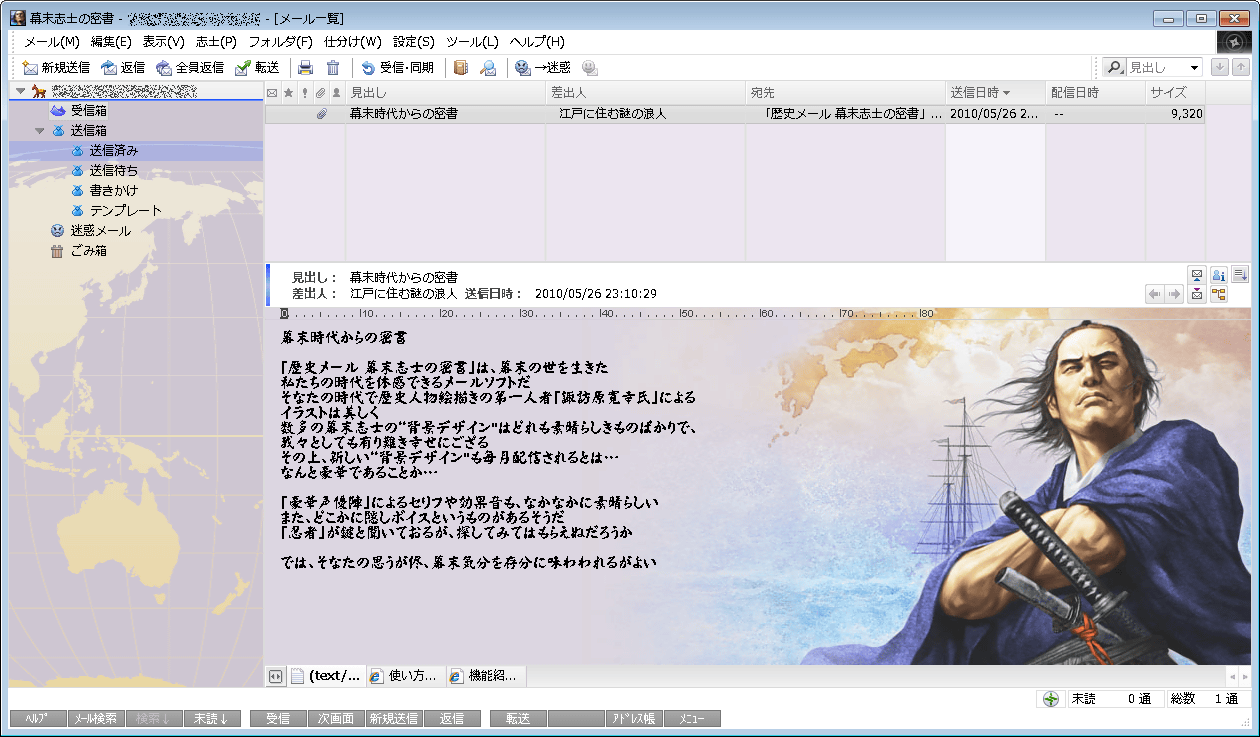Image resolution: width=1260 pixels, height=737 pixels.
Task: Select the 送信済み sent folder
Action: 104,150
